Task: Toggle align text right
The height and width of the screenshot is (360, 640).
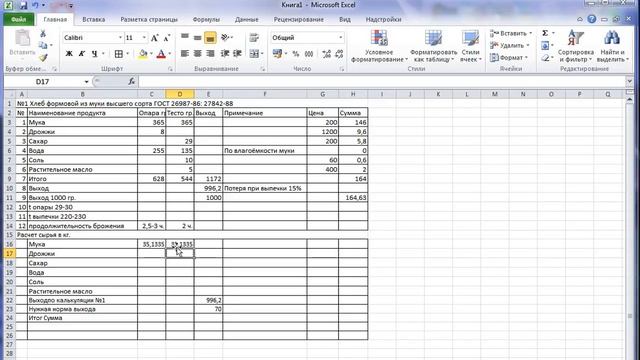Action: [x=210, y=53]
